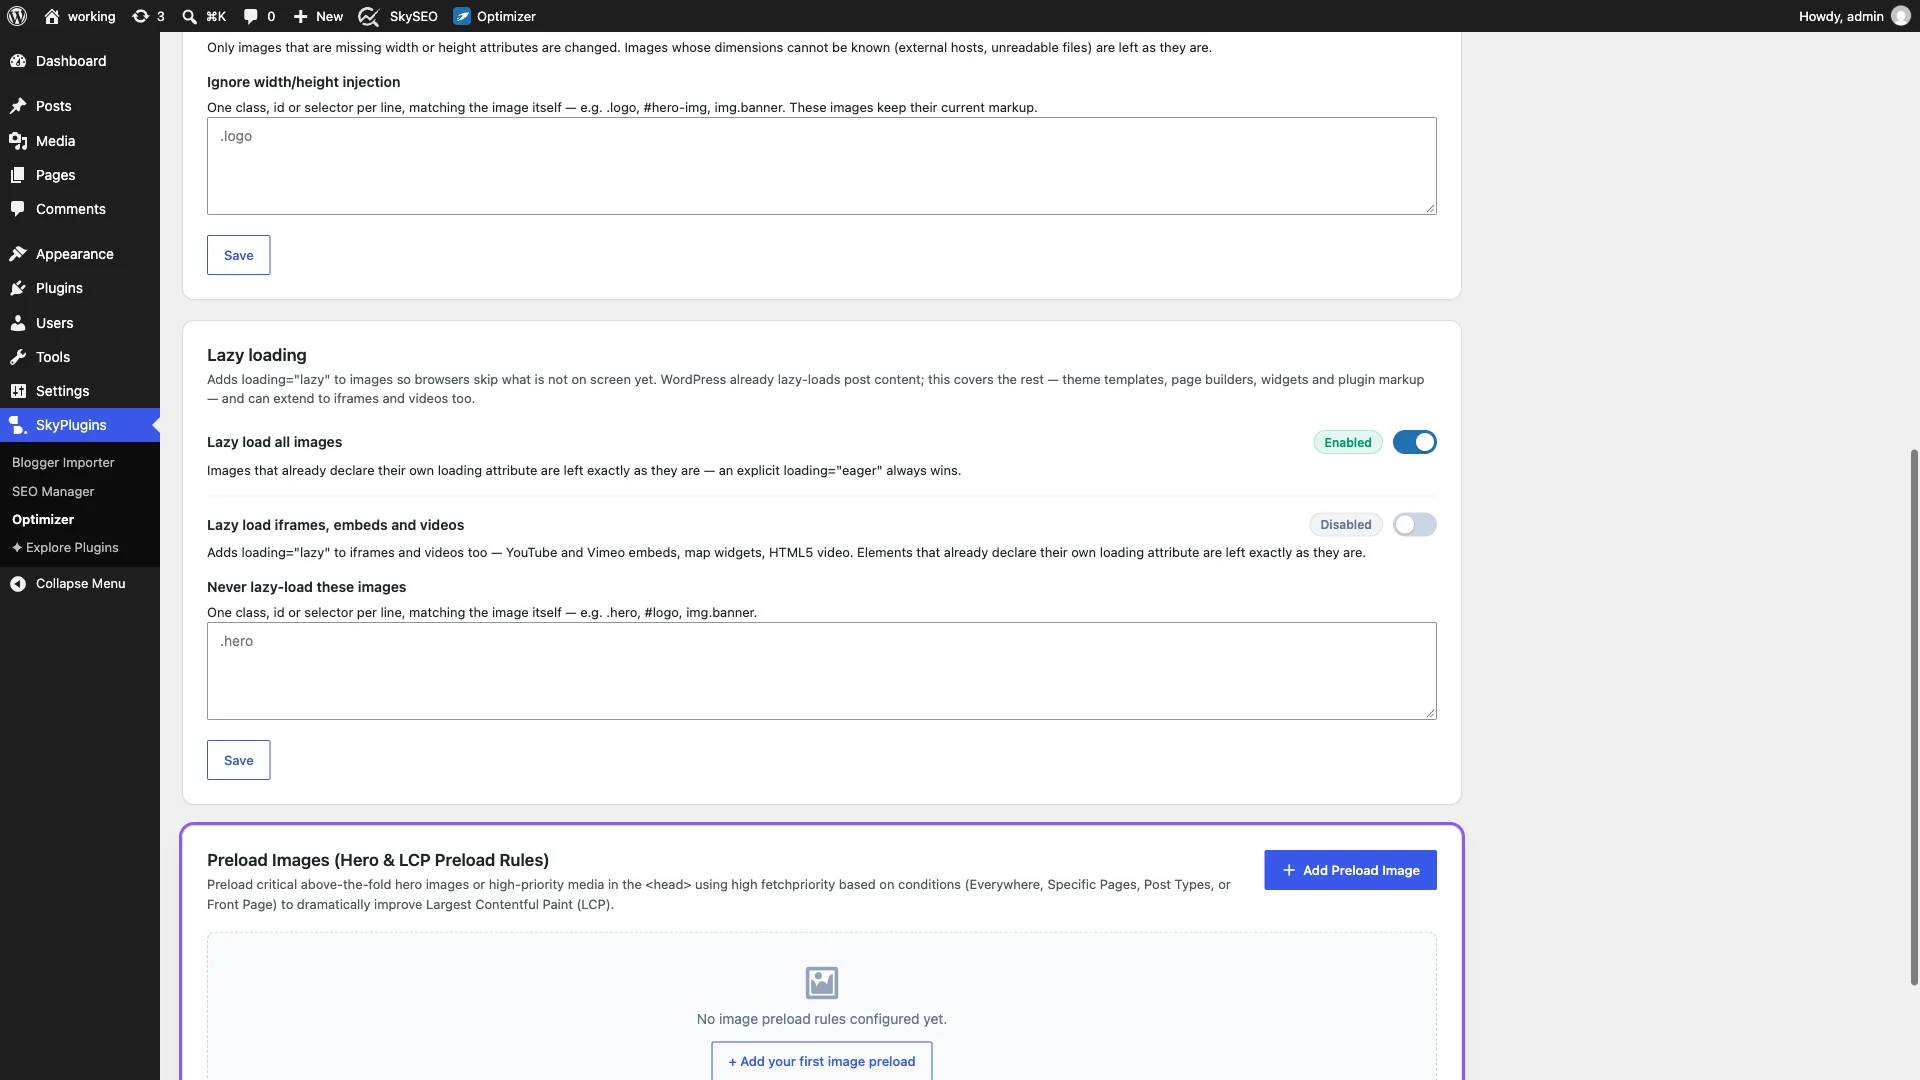Open the Comments sidebar menu item
The image size is (1920, 1080).
click(x=80, y=209)
